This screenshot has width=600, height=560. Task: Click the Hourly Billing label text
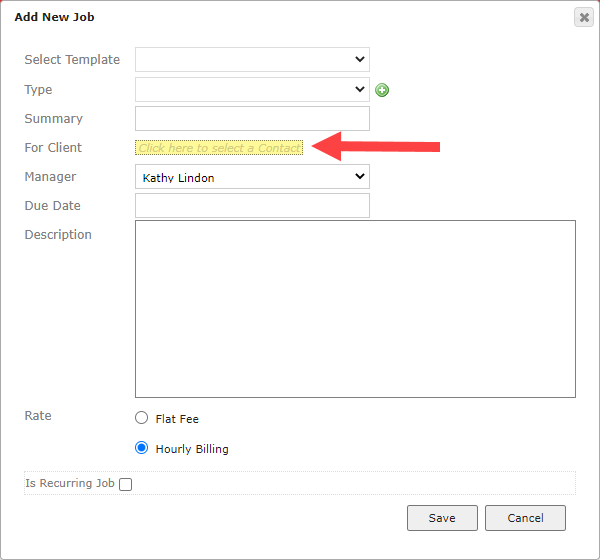[192, 449]
